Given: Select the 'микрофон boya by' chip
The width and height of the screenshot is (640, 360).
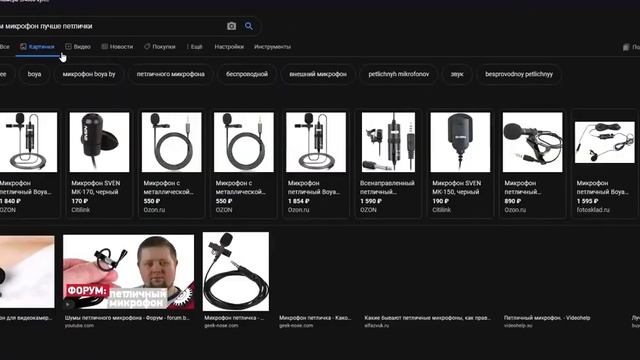Looking at the screenshot, I should pyautogui.click(x=89, y=74).
